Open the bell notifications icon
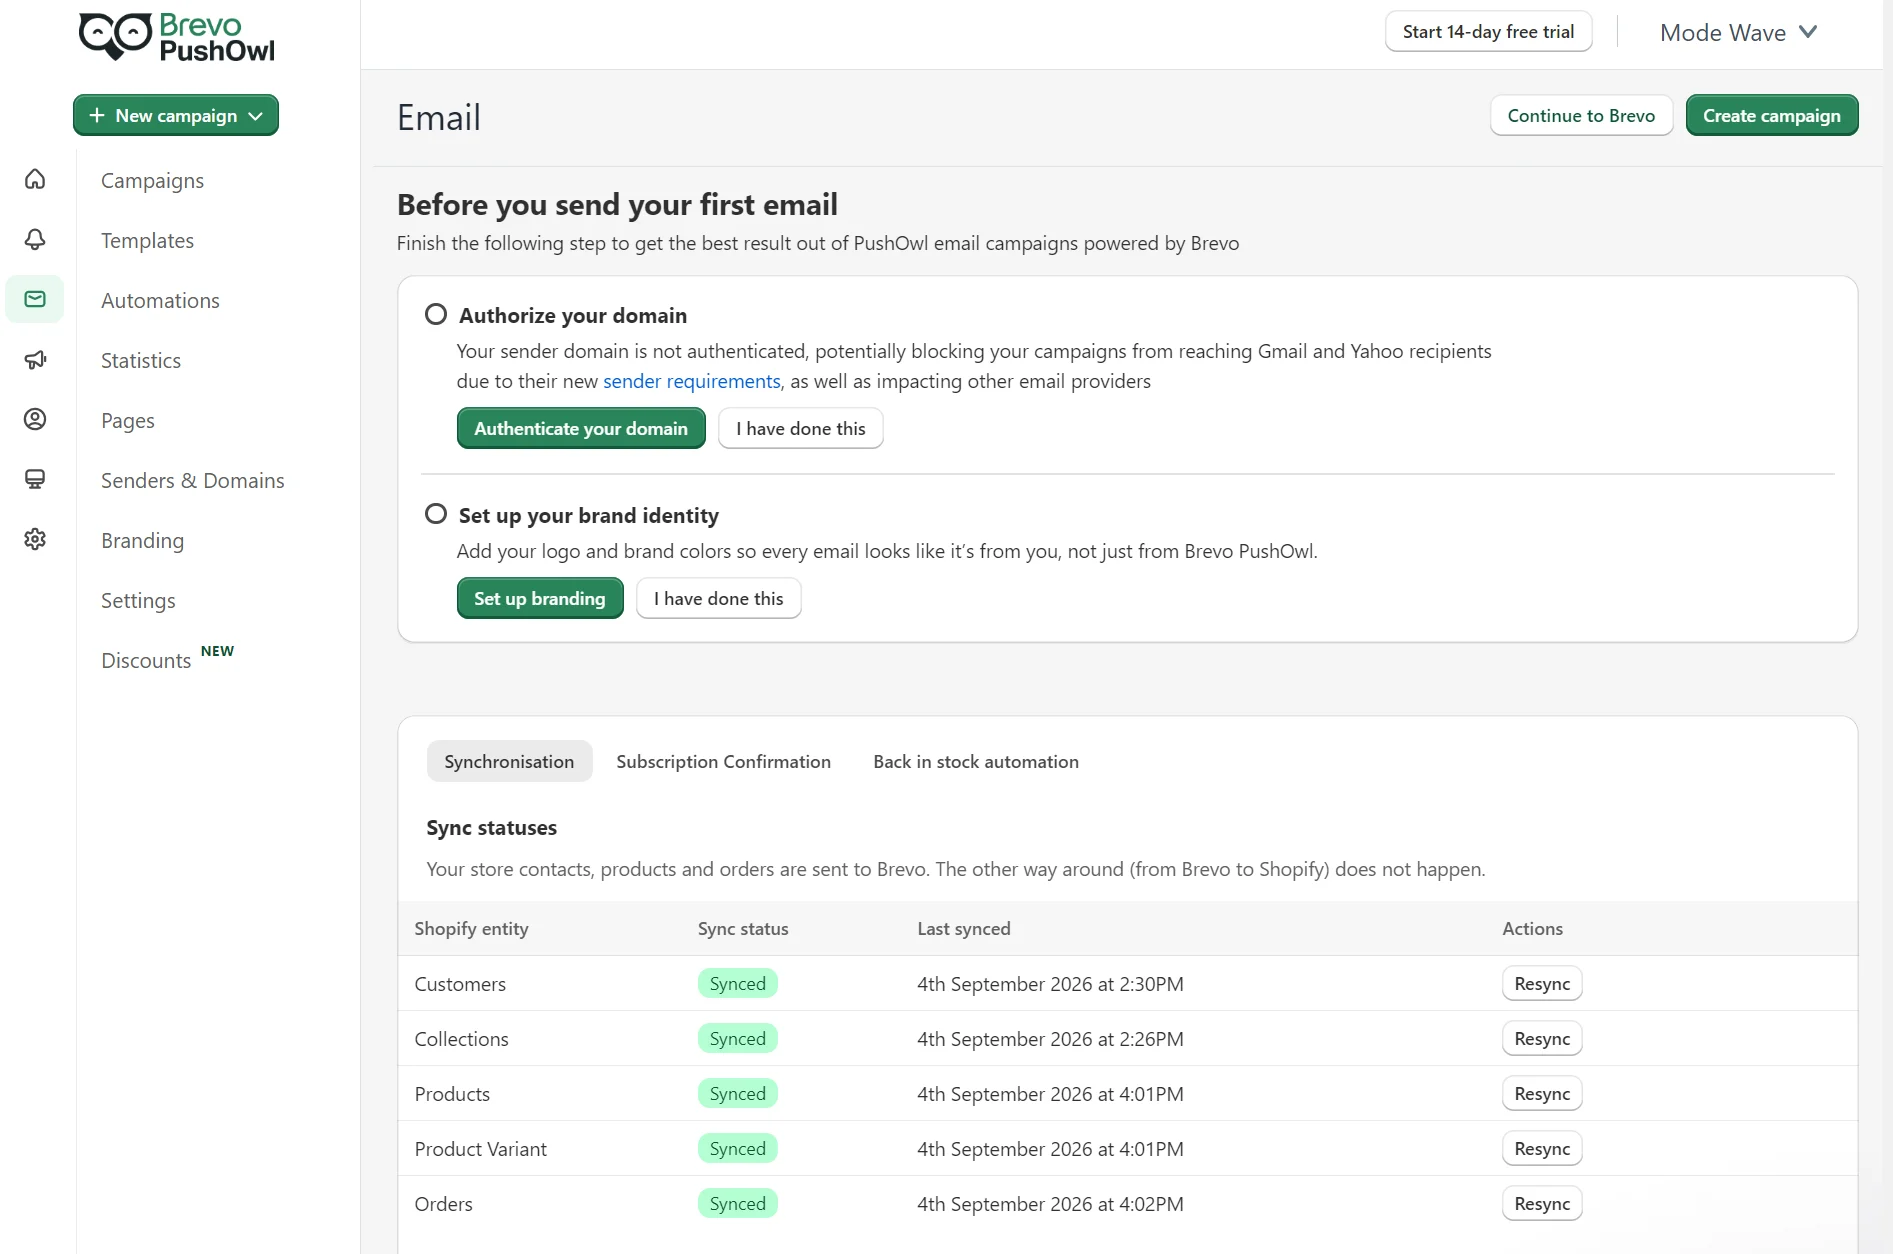This screenshot has width=1893, height=1254. [35, 239]
